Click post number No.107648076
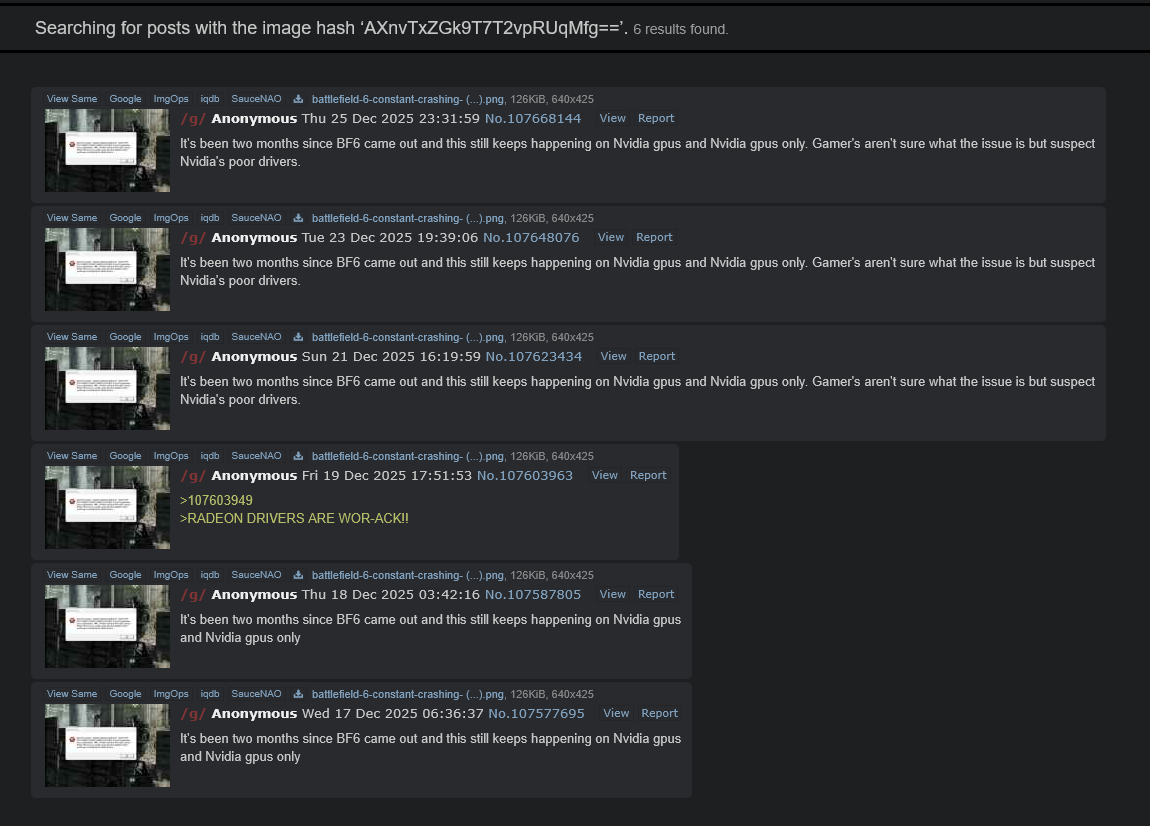The width and height of the screenshot is (1150, 826). 531,237
